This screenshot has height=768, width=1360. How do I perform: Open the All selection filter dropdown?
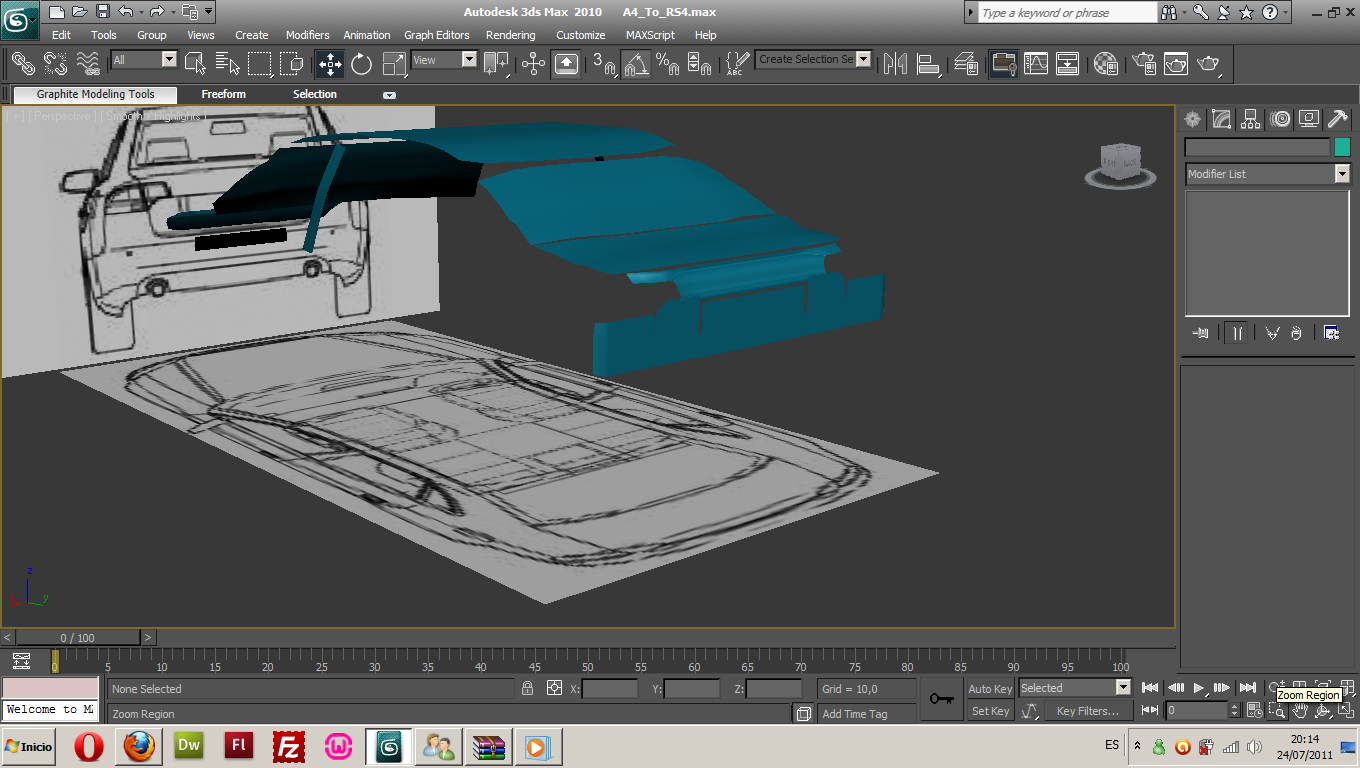pyautogui.click(x=168, y=60)
